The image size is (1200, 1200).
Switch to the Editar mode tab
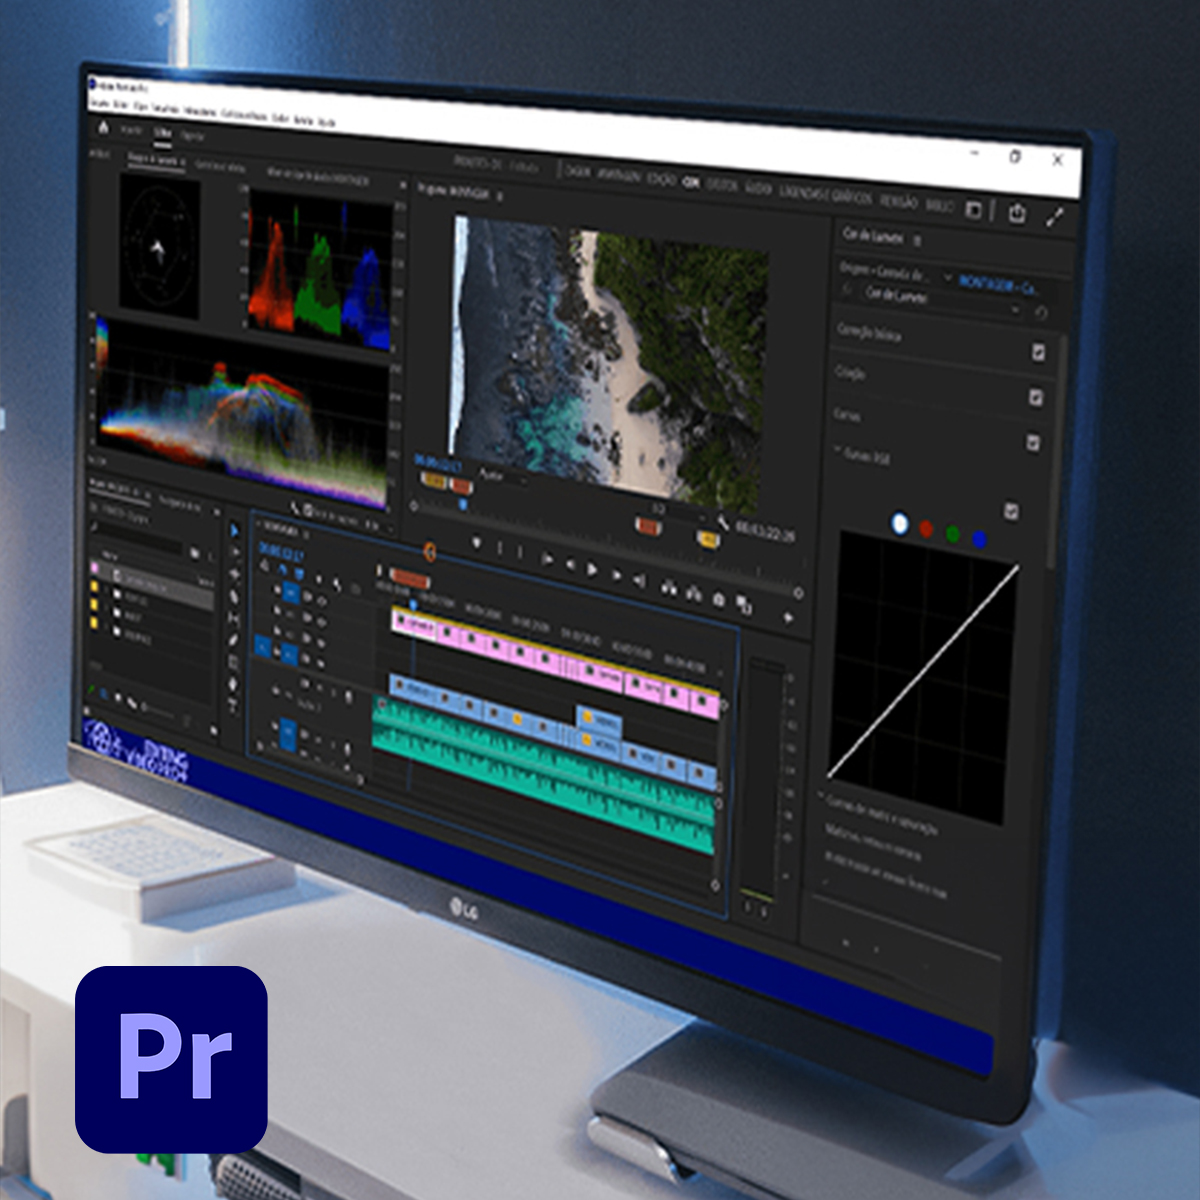[x=163, y=132]
